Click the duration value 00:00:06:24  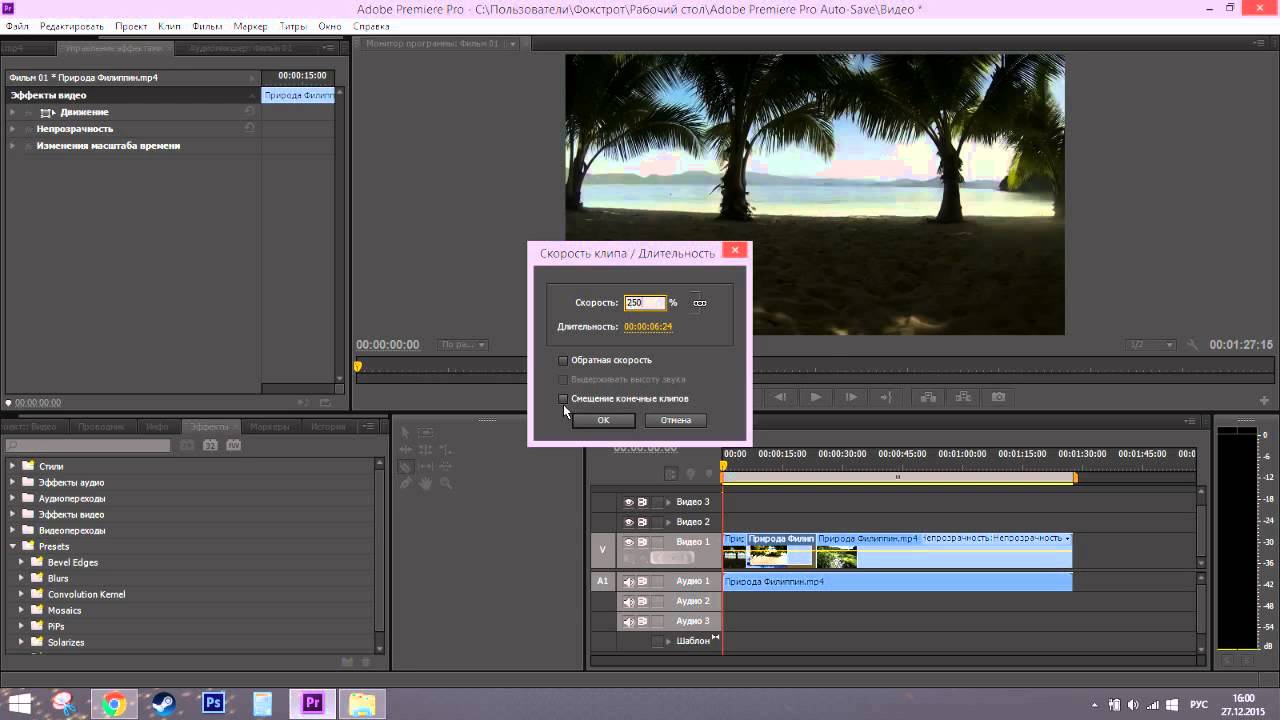648,327
